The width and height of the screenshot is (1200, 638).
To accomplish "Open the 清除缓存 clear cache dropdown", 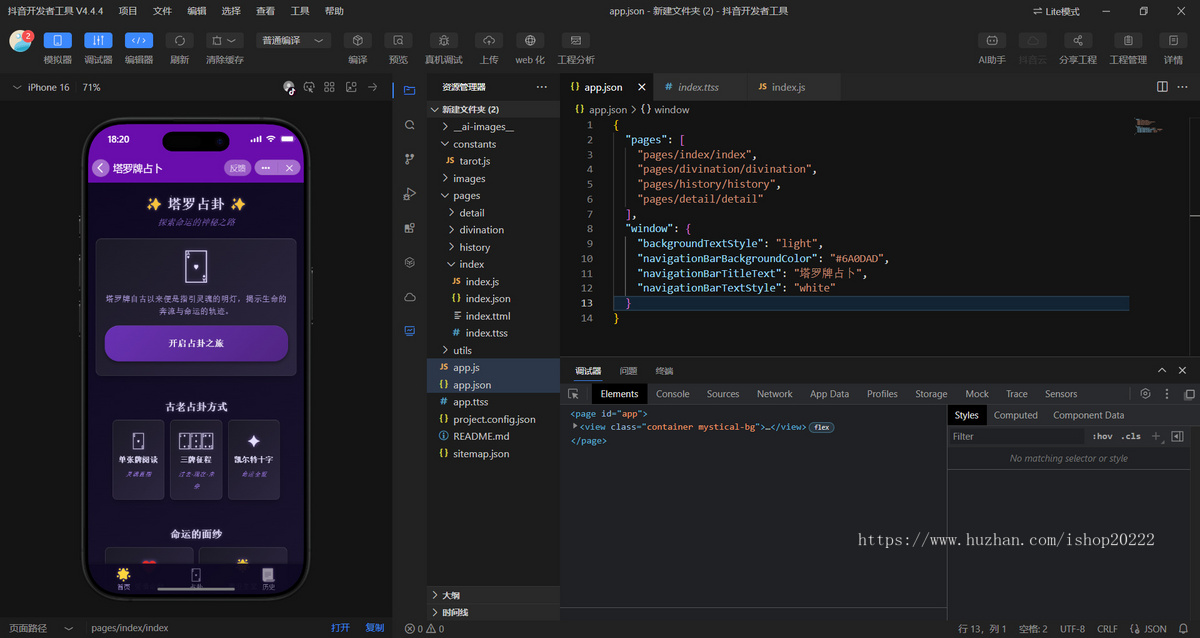I will (x=224, y=41).
